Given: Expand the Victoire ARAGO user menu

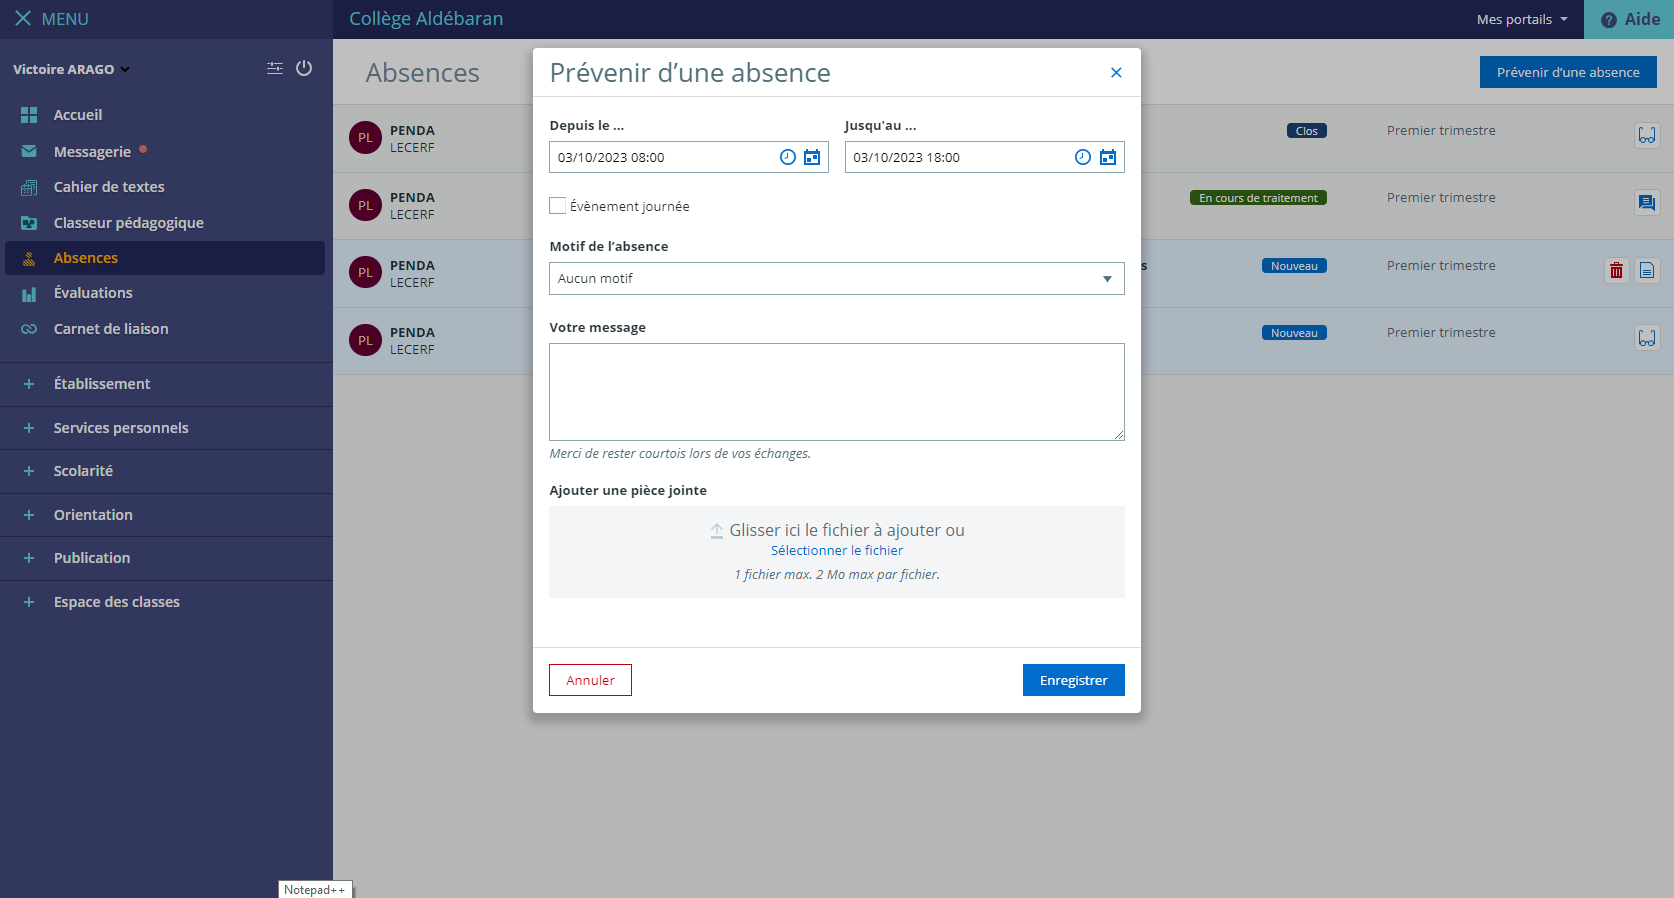Looking at the screenshot, I should 72,69.
